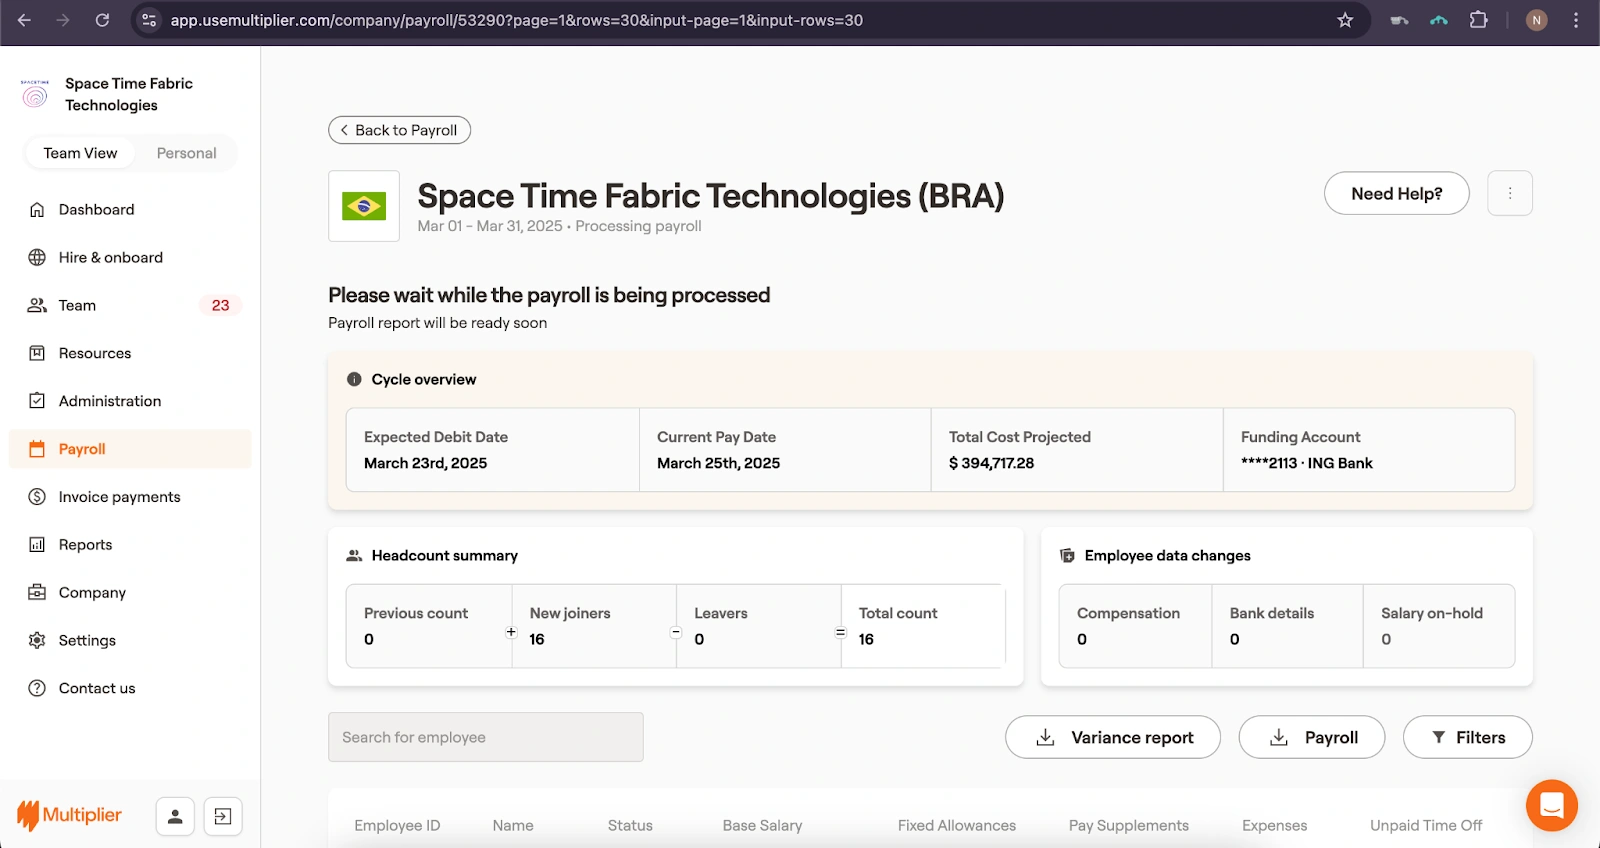Click the New joiners count card

click(x=594, y=626)
